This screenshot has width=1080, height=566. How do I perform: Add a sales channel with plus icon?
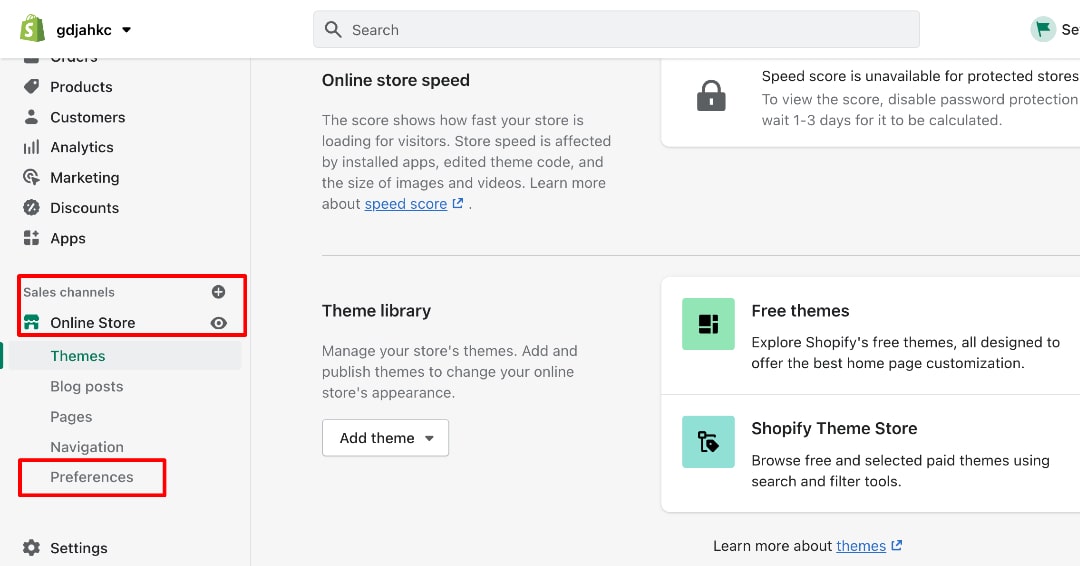tap(218, 292)
